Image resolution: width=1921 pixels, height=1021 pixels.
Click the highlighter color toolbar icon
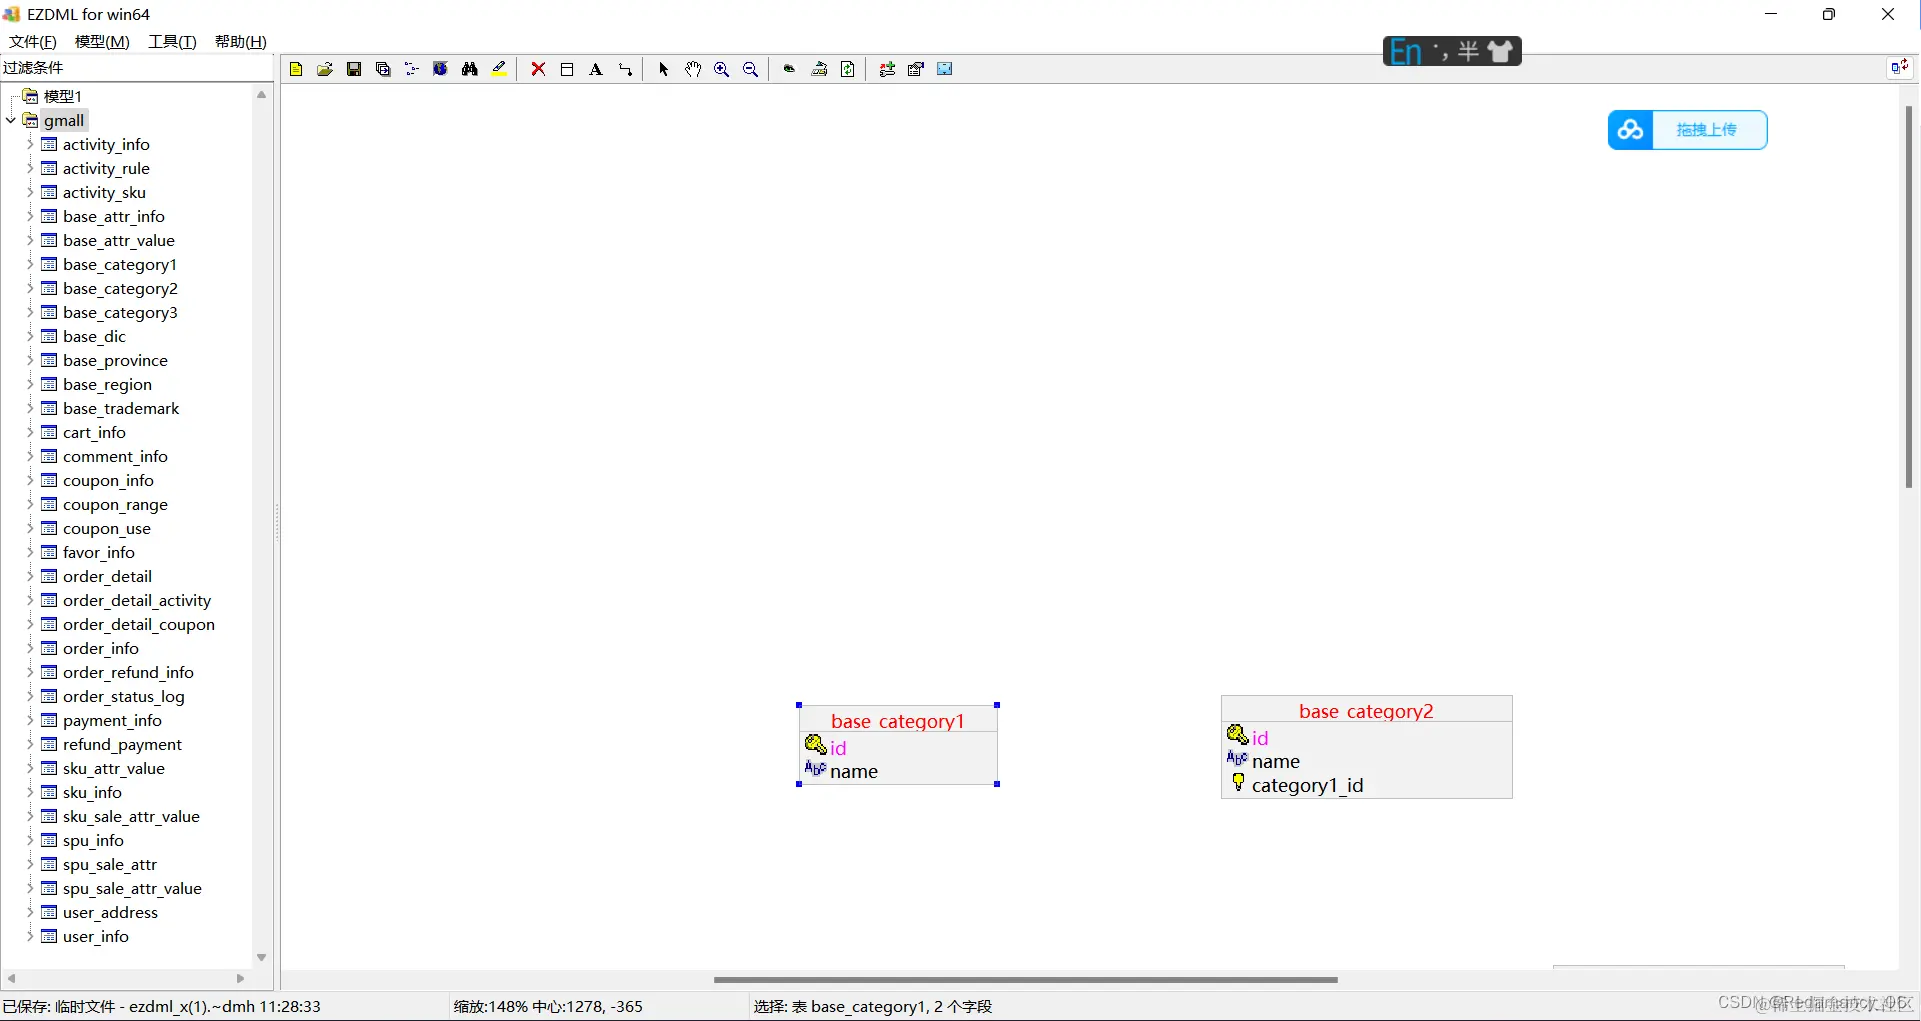(x=499, y=69)
